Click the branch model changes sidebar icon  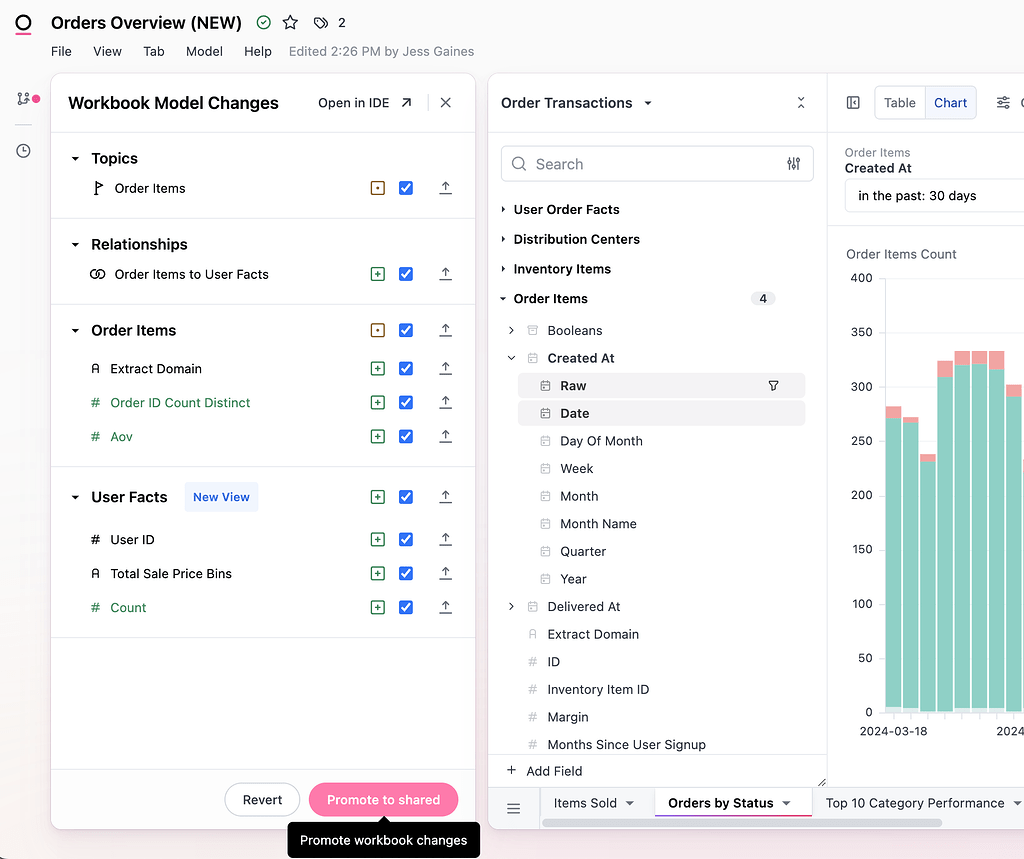pyautogui.click(x=24, y=99)
